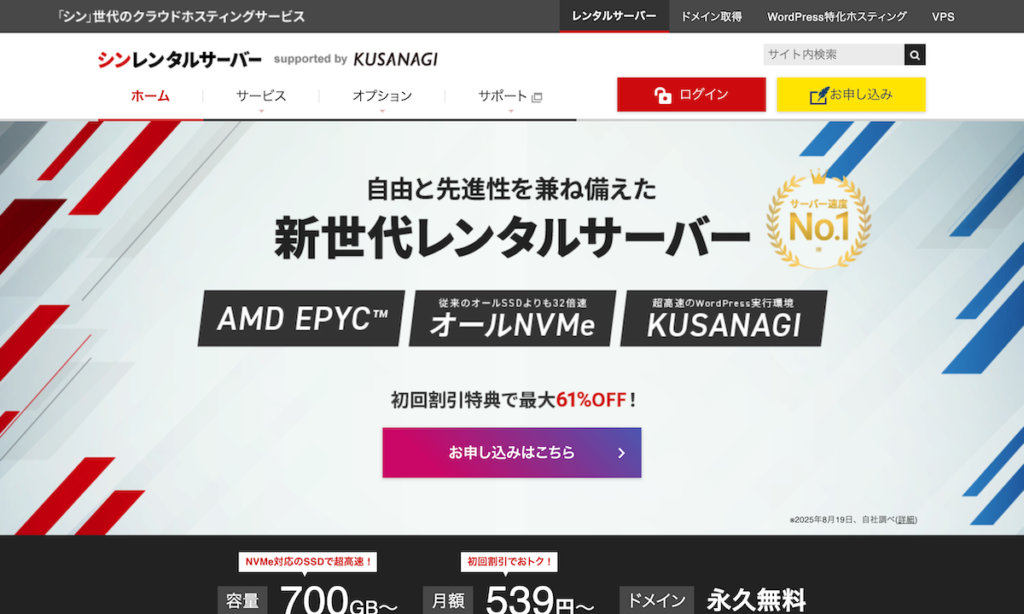
Task: Click the search magnifier icon
Action: (914, 55)
